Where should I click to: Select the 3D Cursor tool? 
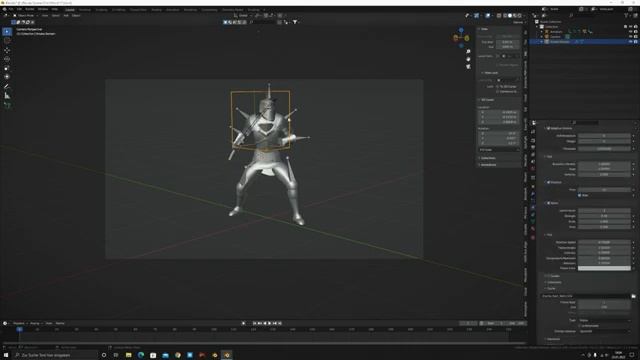pyautogui.click(x=7, y=41)
